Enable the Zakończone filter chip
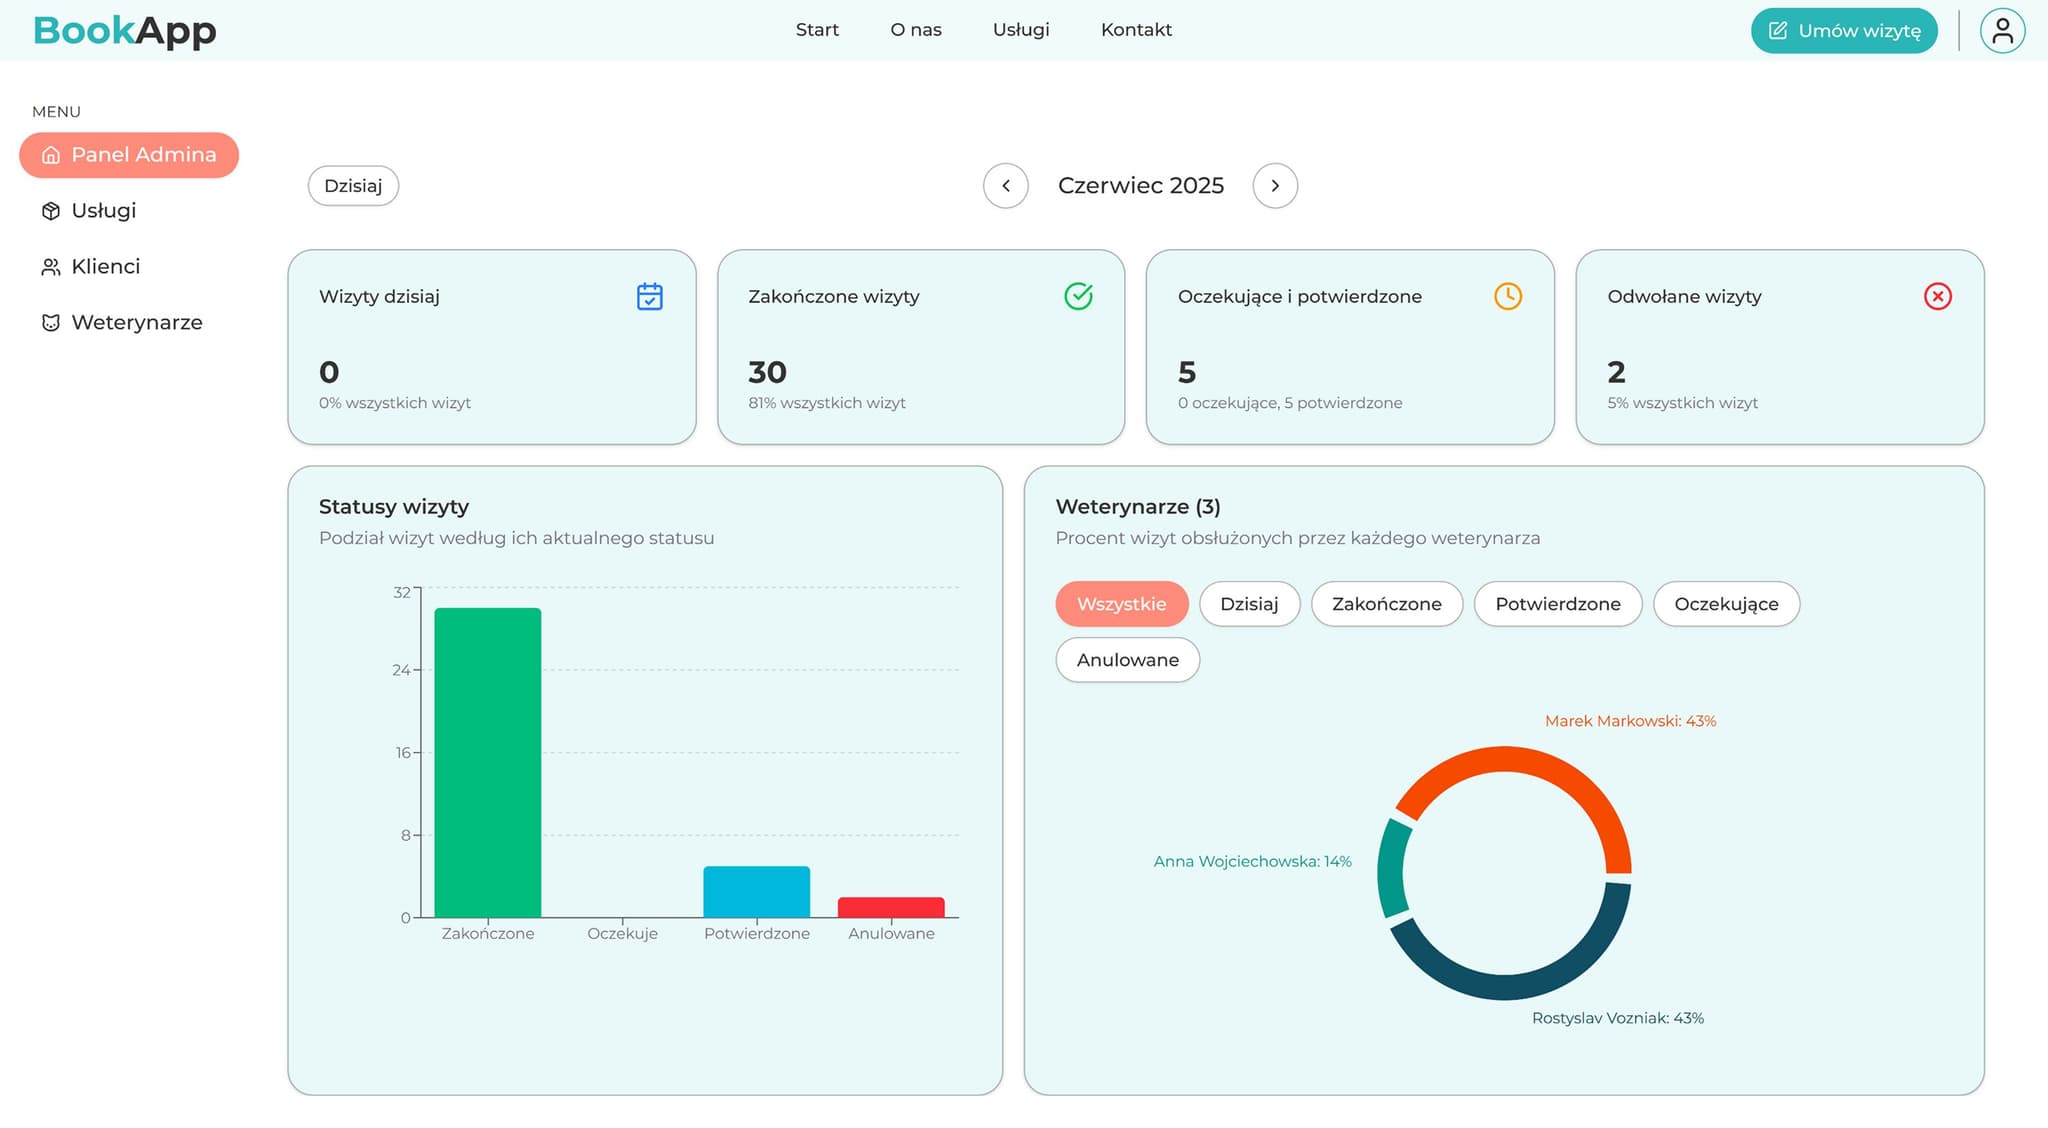Screen dimensions: 2048x1128 [1386, 604]
